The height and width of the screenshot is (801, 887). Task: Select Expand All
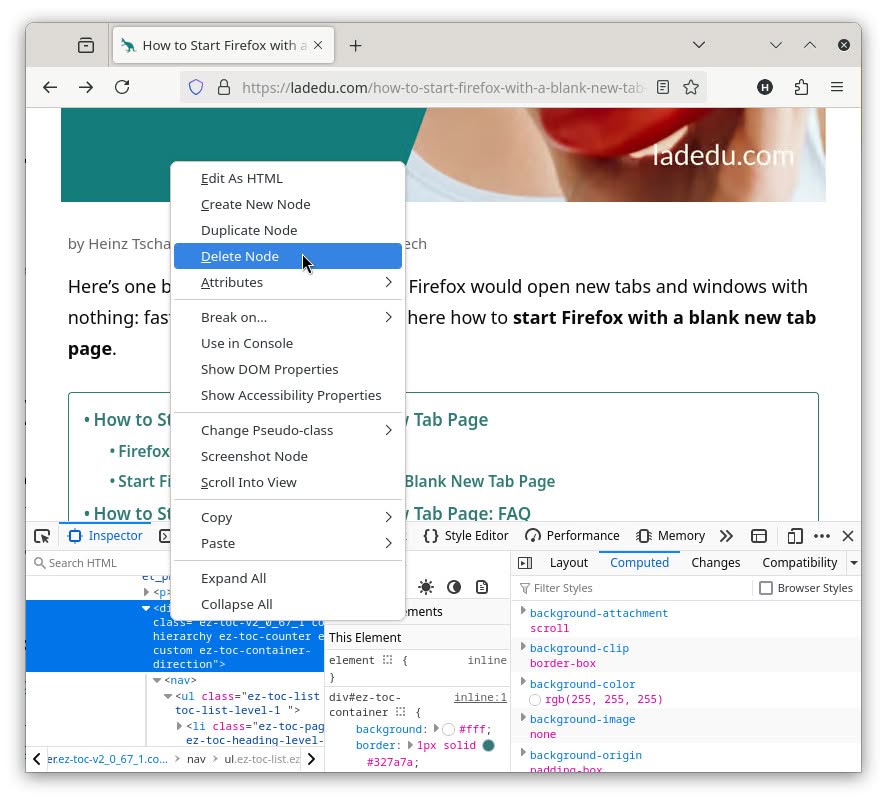click(x=288, y=579)
